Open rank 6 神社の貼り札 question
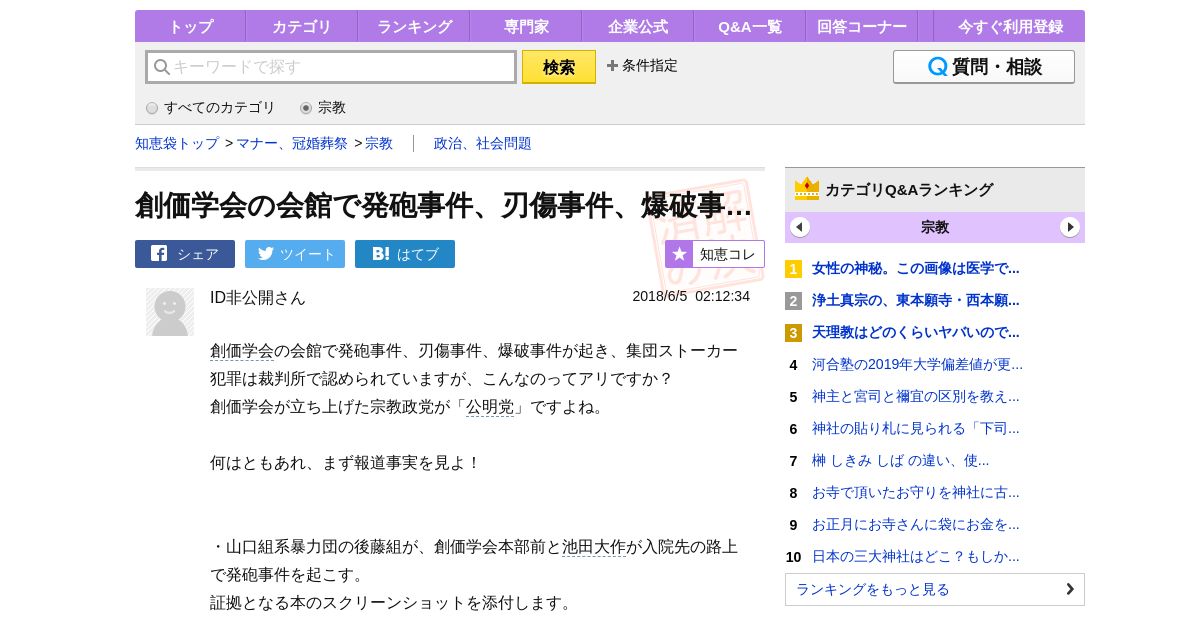The width and height of the screenshot is (1200, 630). tap(916, 428)
